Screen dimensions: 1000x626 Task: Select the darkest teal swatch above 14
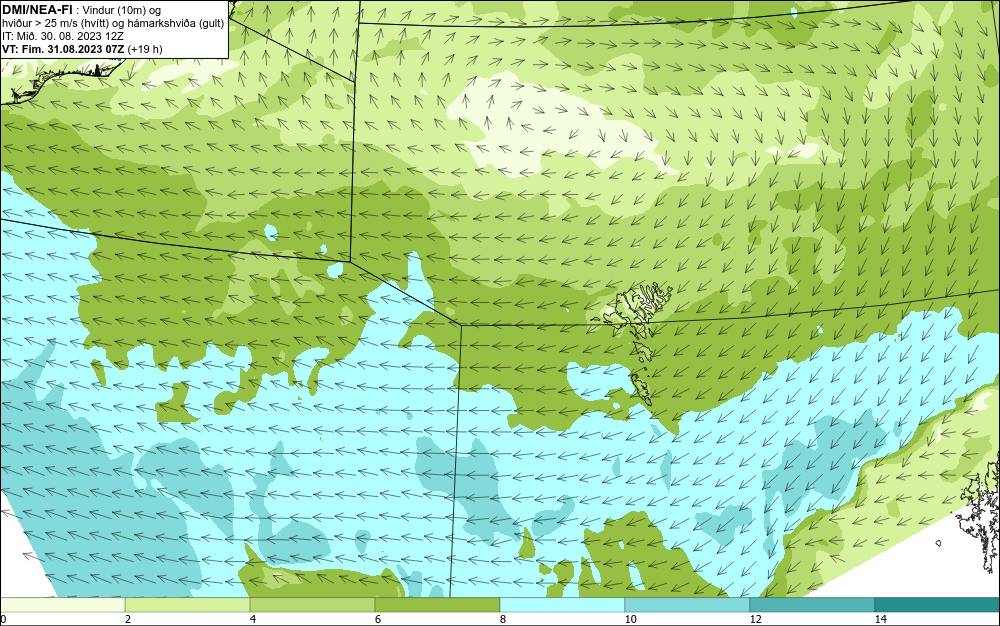(x=938, y=604)
